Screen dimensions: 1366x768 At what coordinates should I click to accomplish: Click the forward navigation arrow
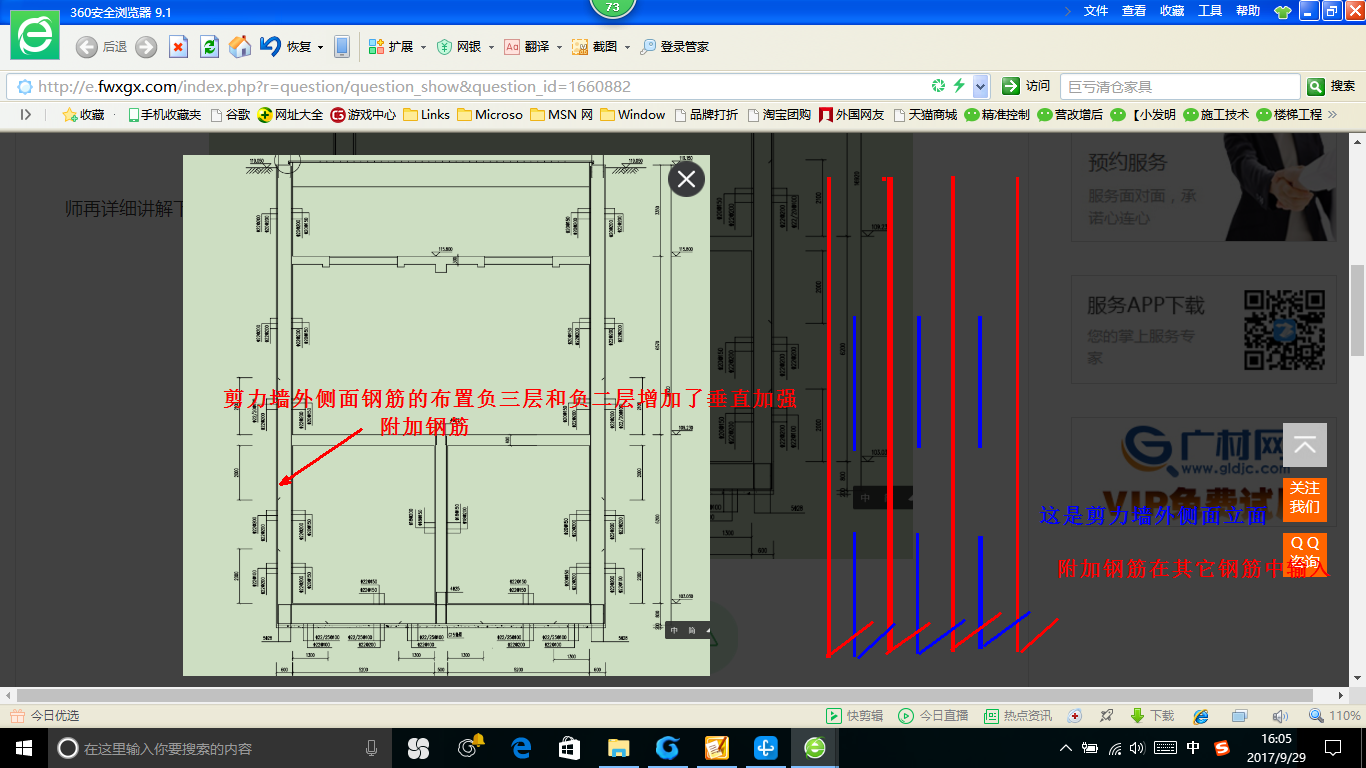146,47
